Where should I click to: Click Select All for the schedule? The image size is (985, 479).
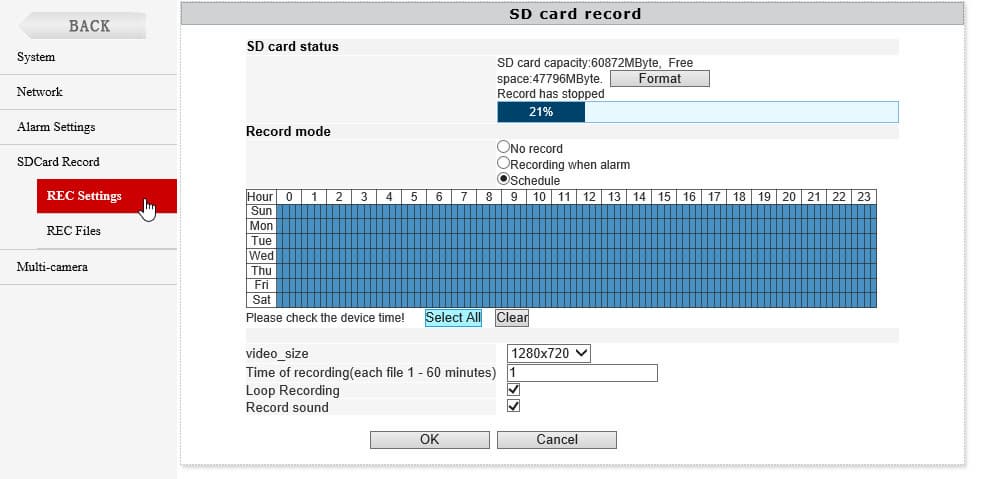coord(453,318)
